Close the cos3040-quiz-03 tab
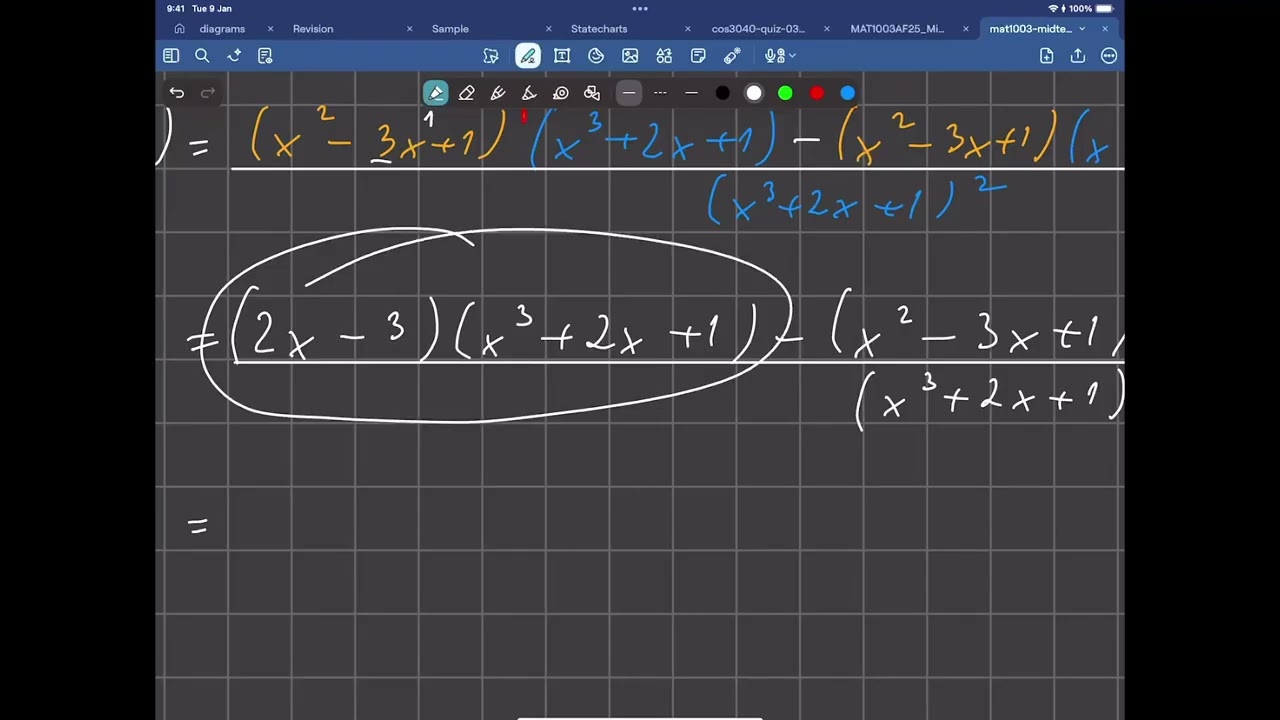The image size is (1280, 720). pos(826,29)
